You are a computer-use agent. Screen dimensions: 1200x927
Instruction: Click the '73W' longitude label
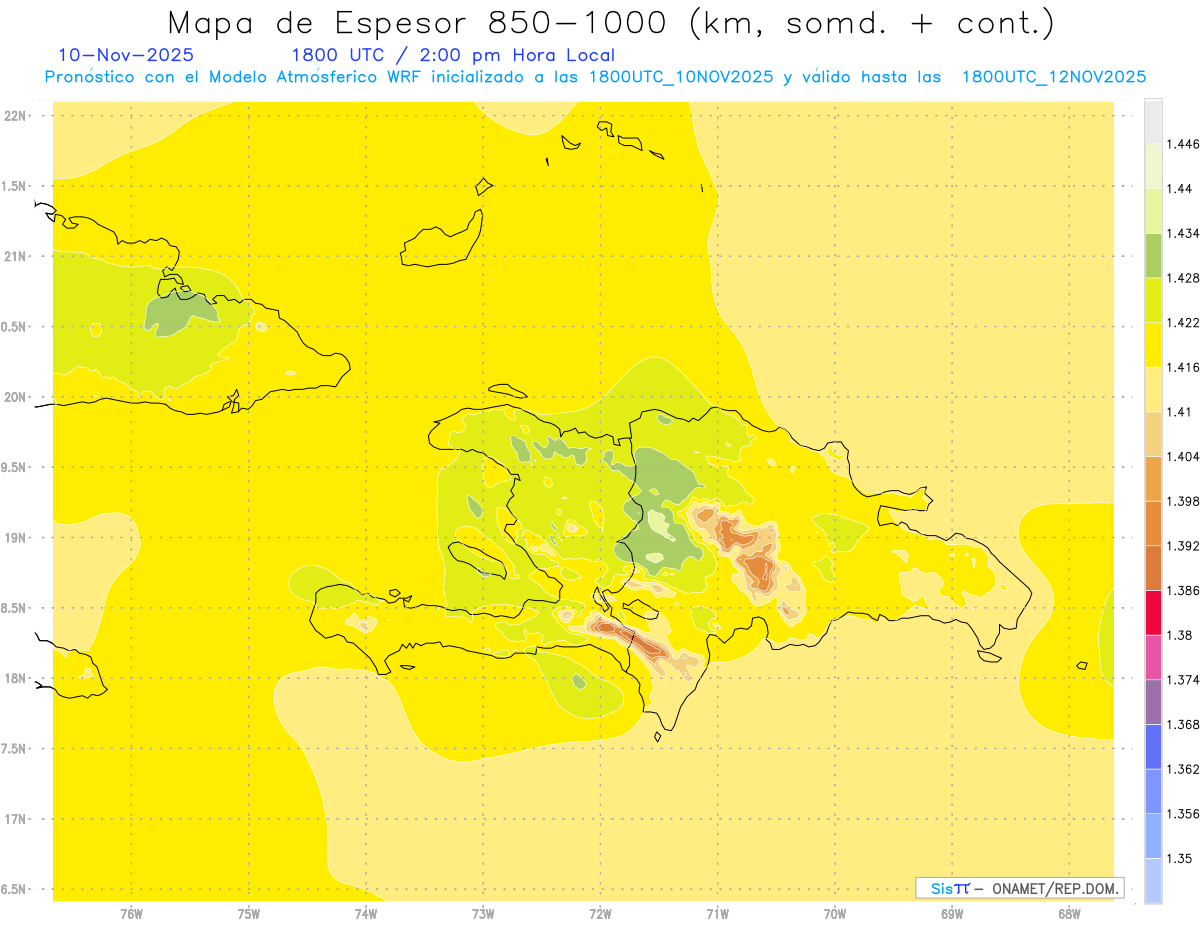[483, 914]
